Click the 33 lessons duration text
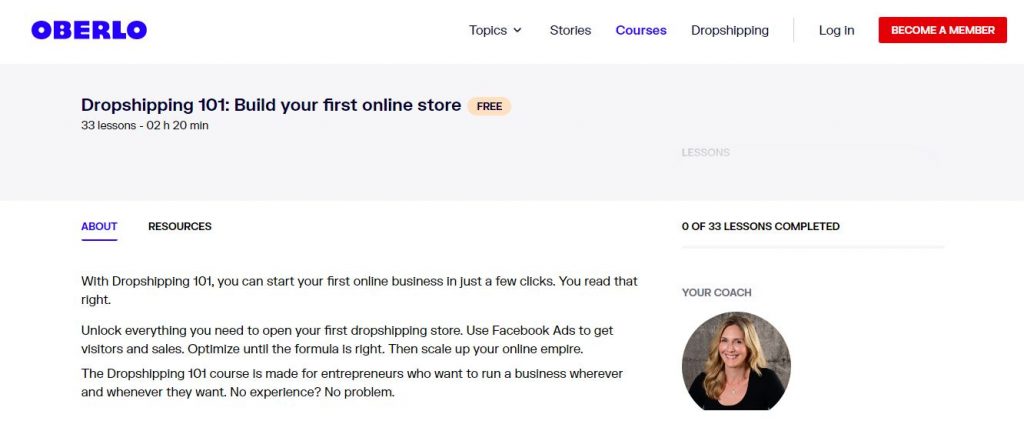Viewport: 1024px width, 421px height. click(x=145, y=126)
